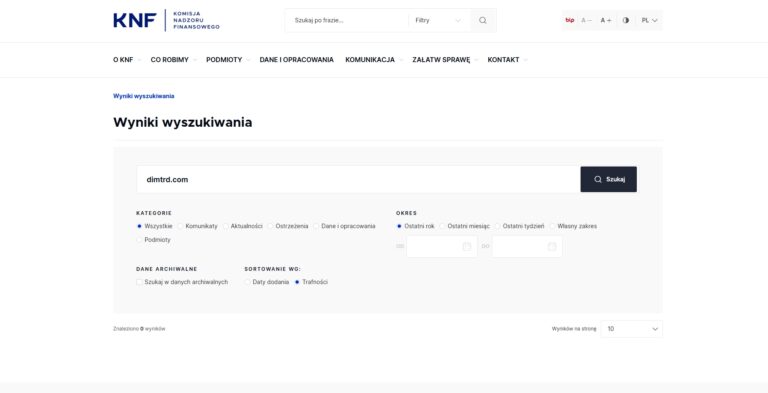Open the Wyniki wyszukiwania breadcrumb link
The height and width of the screenshot is (393, 768).
[144, 96]
